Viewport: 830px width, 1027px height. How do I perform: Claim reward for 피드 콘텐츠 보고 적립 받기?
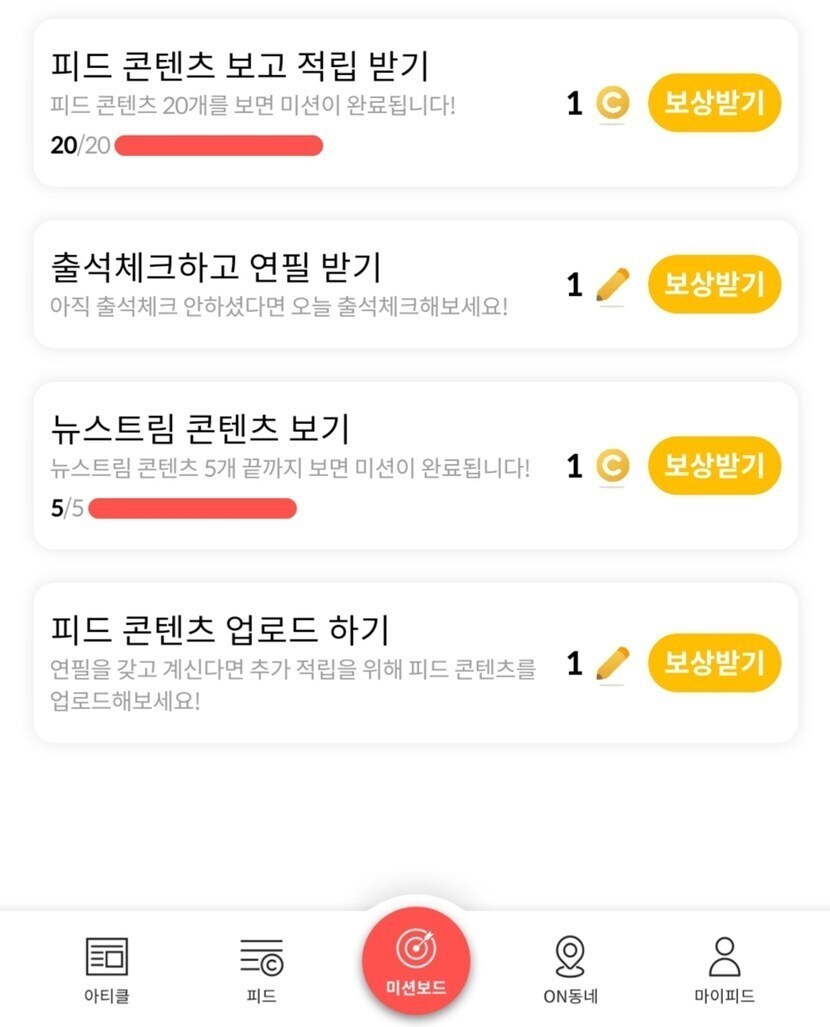point(714,103)
